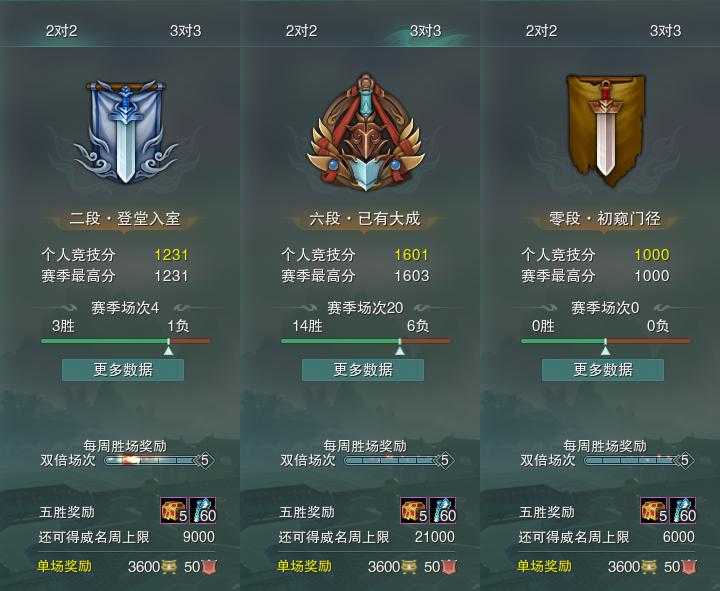Click 更多数据 in the 零段 panel
Viewport: 720px width, 591px height.
[x=603, y=370]
